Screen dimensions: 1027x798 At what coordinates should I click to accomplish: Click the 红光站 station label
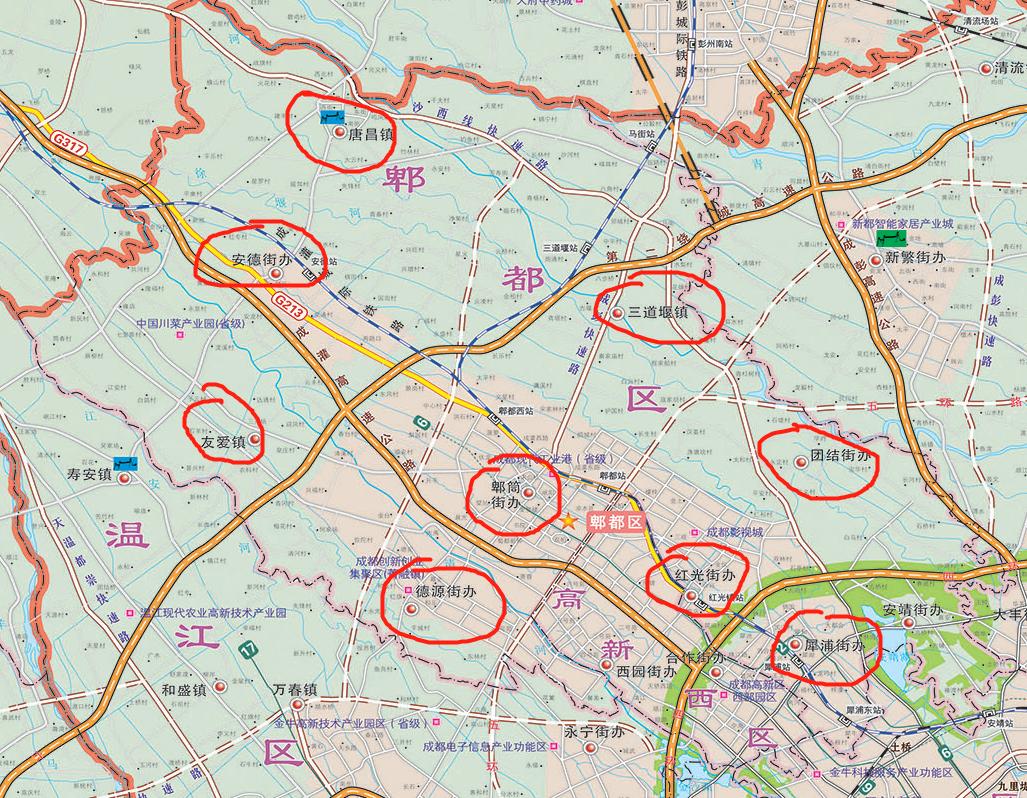[726, 598]
